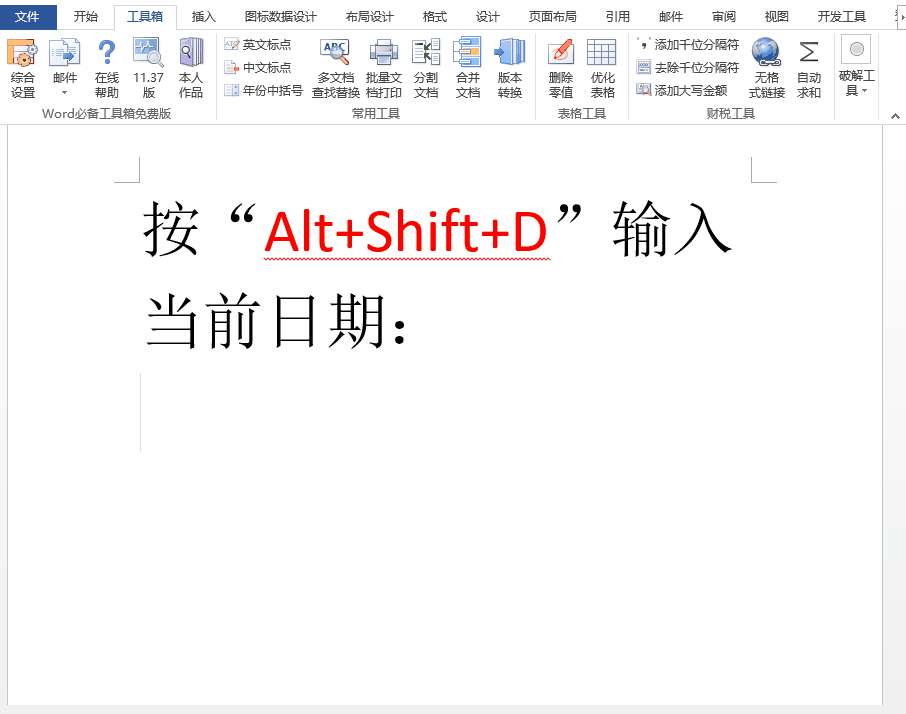Screen dimensions: 906x714
Task: Open the 插入 ribbon tab
Action: [x=203, y=16]
